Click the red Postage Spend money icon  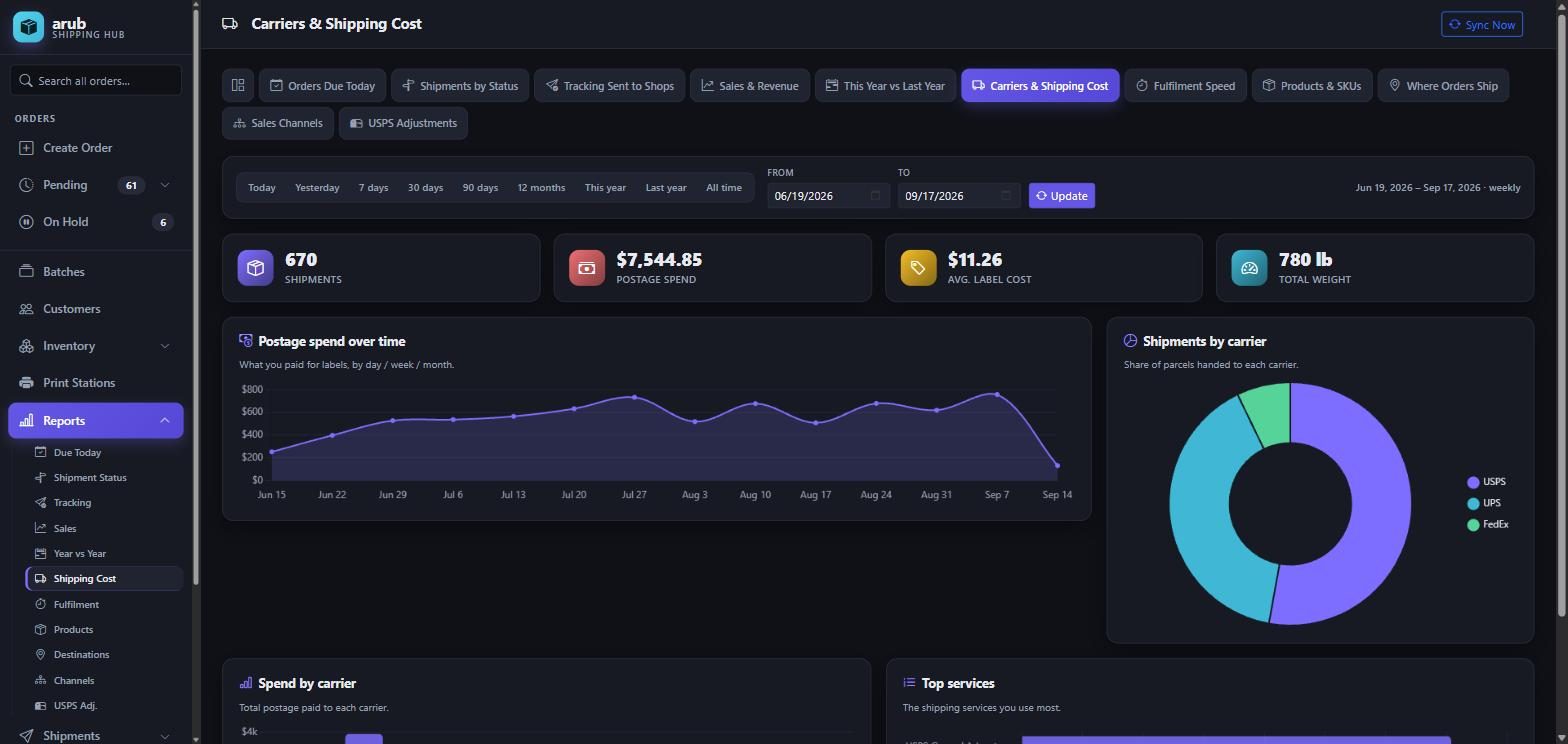tap(587, 268)
